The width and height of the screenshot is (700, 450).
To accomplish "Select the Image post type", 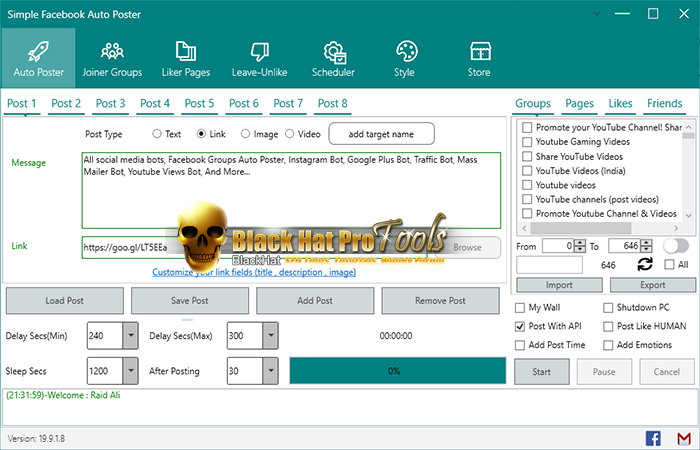I will (x=245, y=133).
